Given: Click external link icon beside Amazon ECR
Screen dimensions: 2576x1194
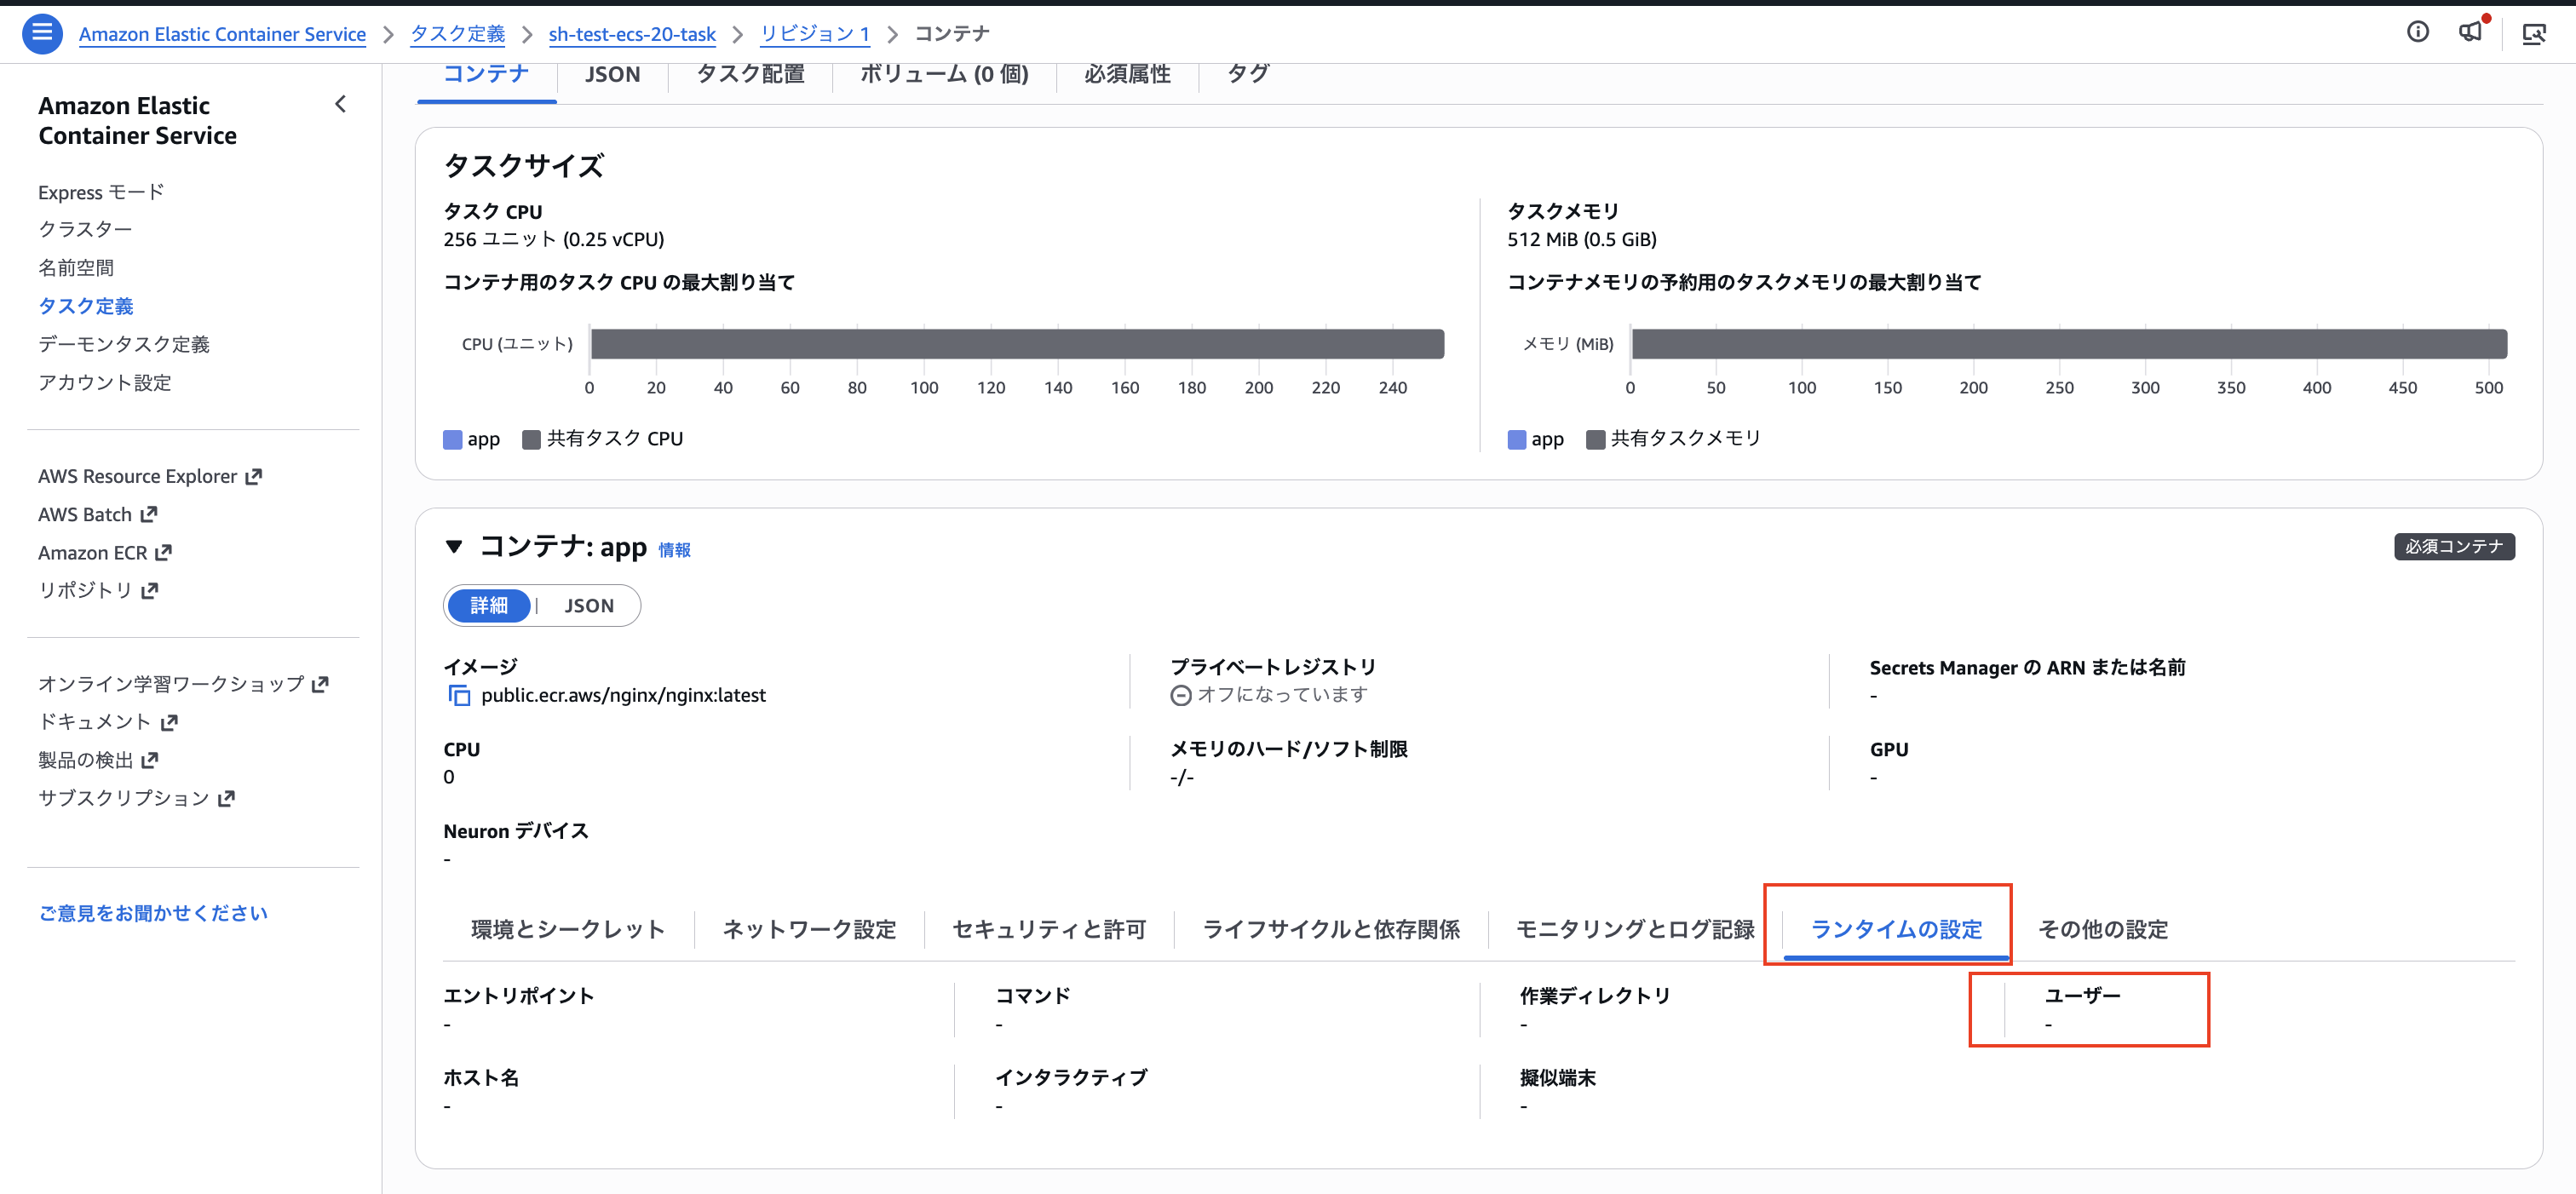Looking at the screenshot, I should [164, 553].
